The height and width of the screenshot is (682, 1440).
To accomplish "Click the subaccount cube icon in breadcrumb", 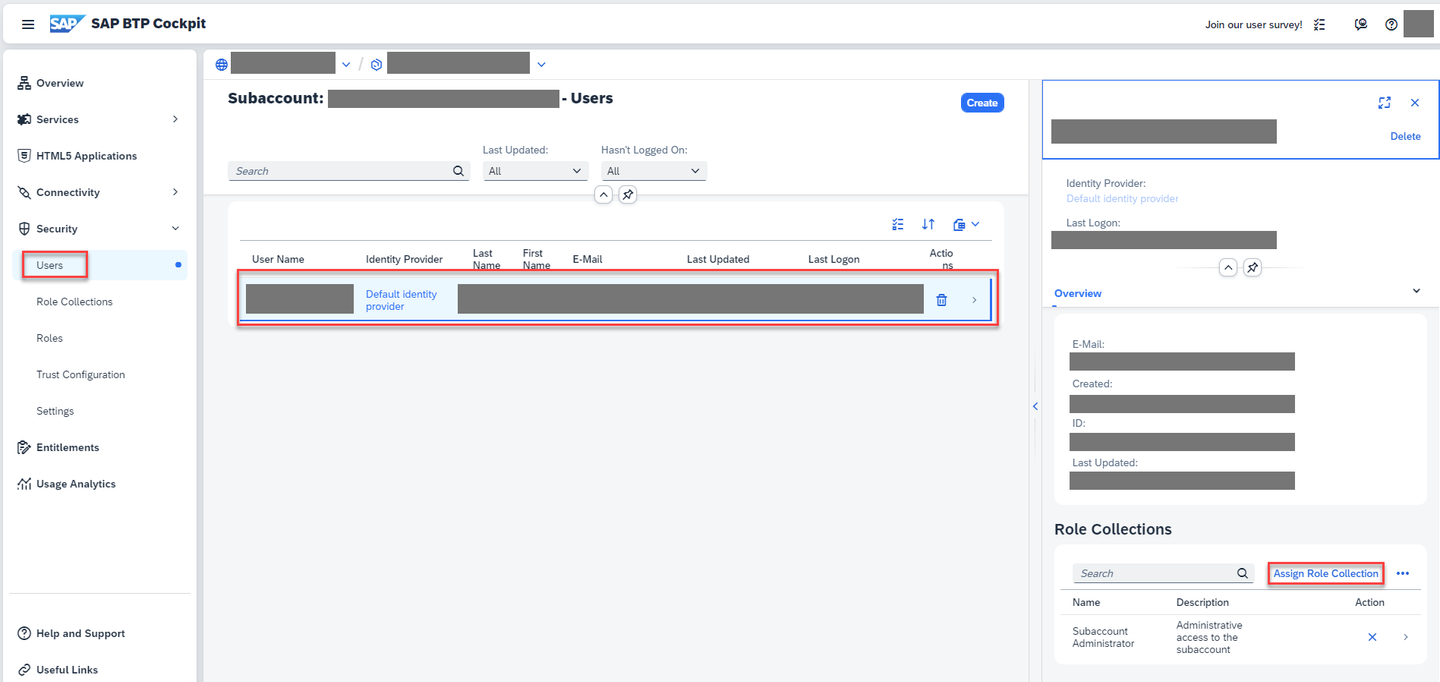I will click(x=377, y=64).
